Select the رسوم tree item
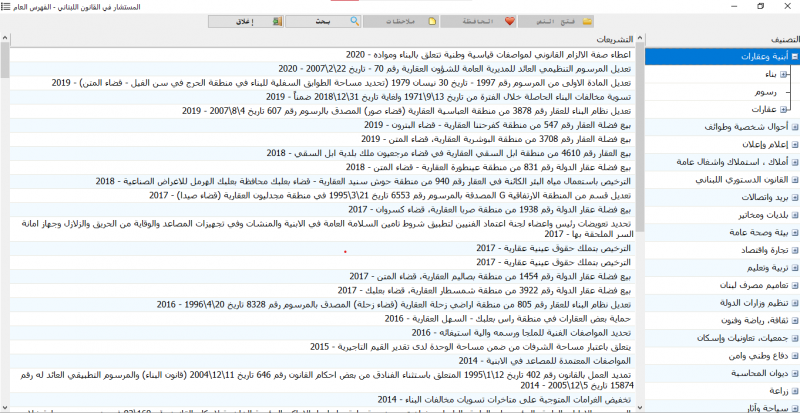The width and height of the screenshot is (800, 413). point(765,92)
